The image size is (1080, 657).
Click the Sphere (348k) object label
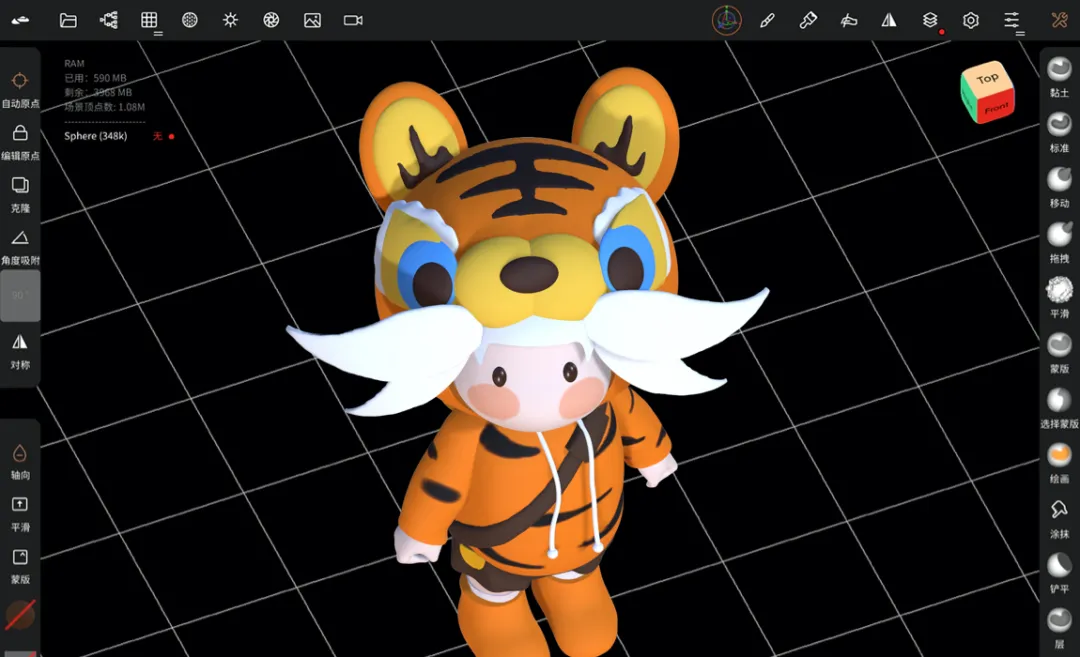click(x=96, y=136)
